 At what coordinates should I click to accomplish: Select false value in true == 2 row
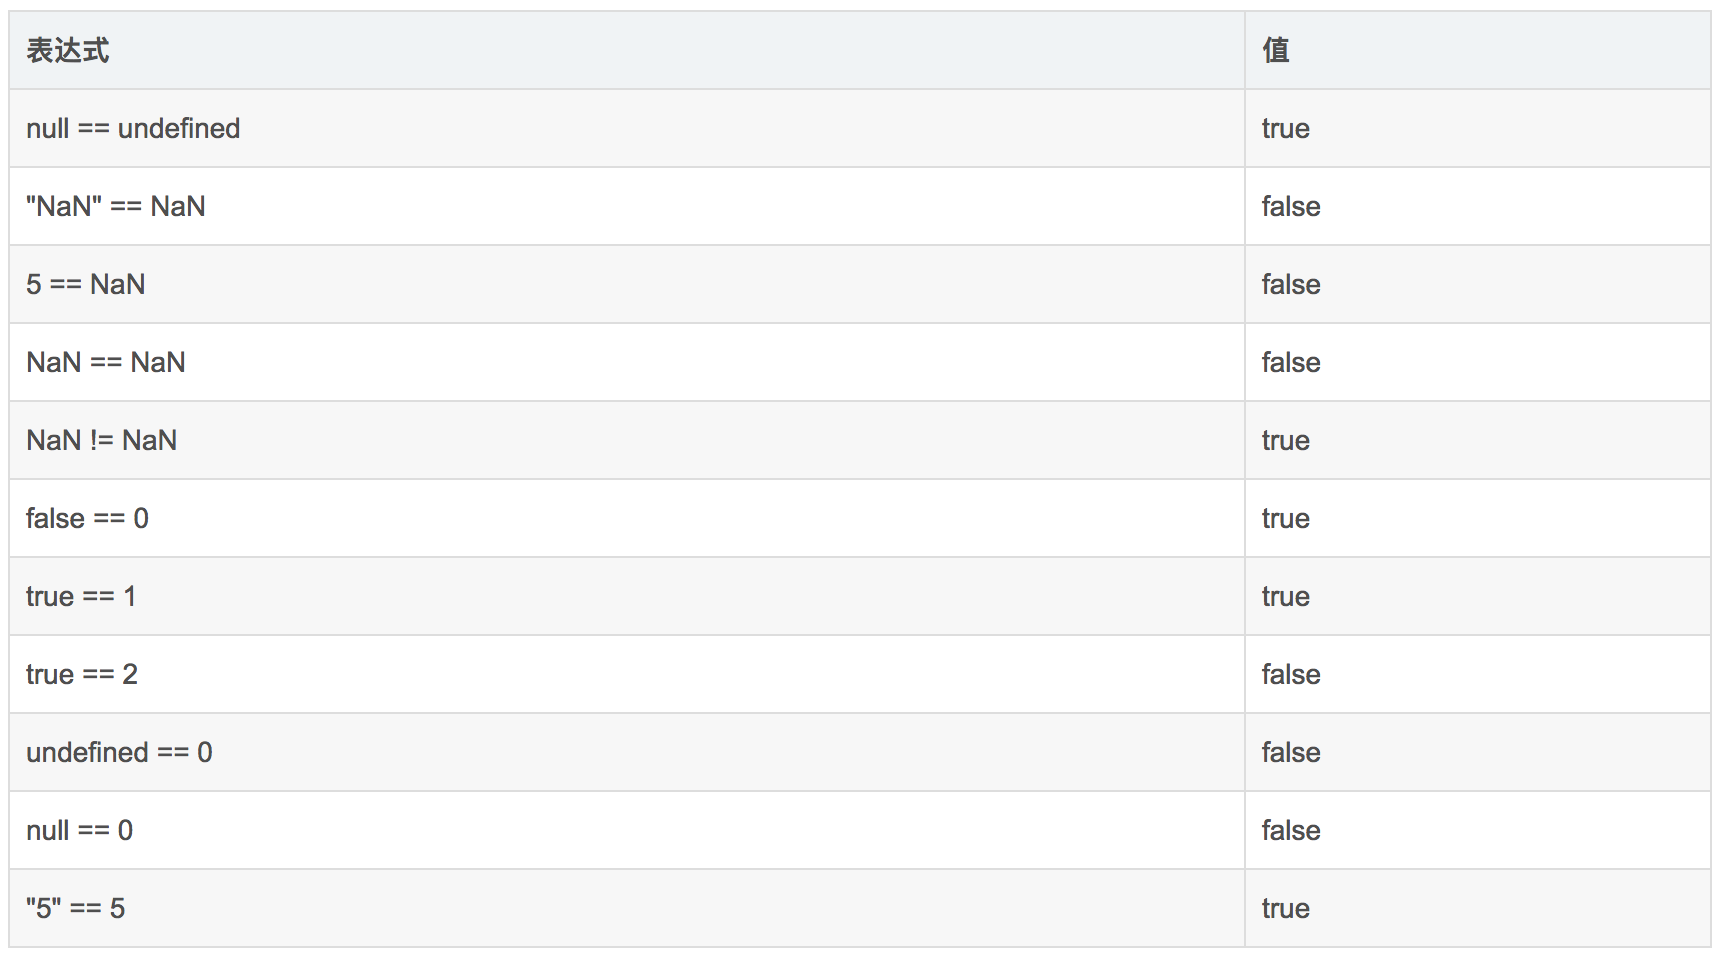click(x=1290, y=675)
